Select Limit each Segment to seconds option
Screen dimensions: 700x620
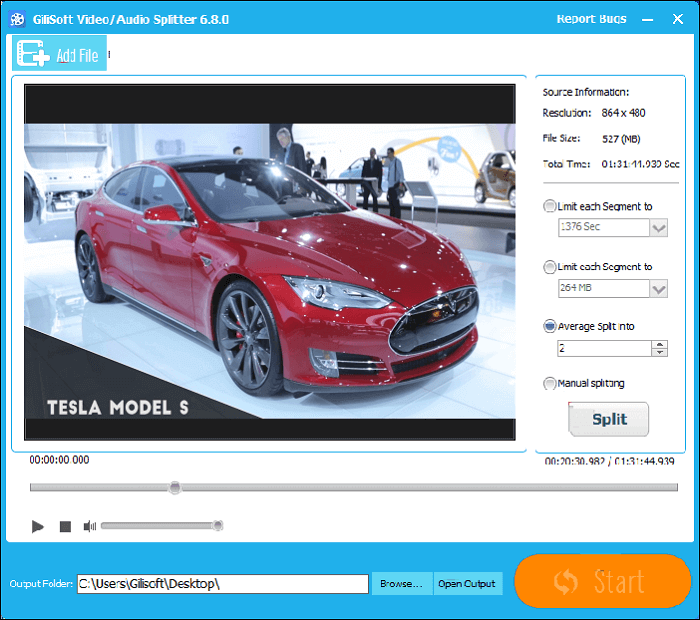click(x=550, y=207)
